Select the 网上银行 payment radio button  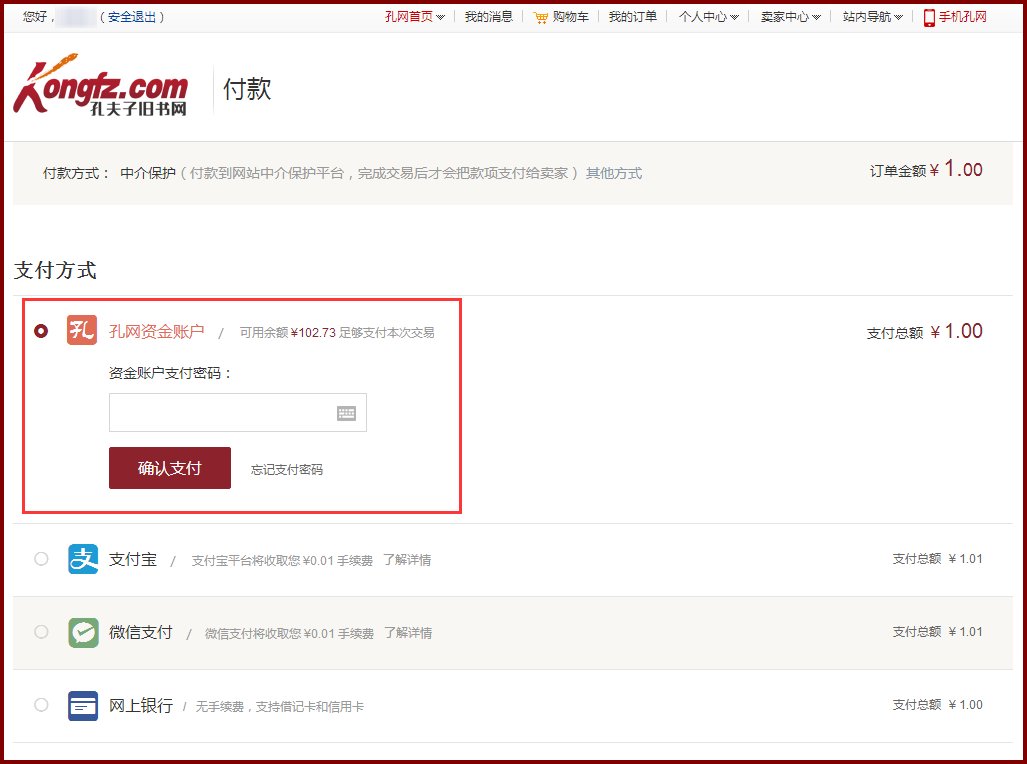[41, 705]
